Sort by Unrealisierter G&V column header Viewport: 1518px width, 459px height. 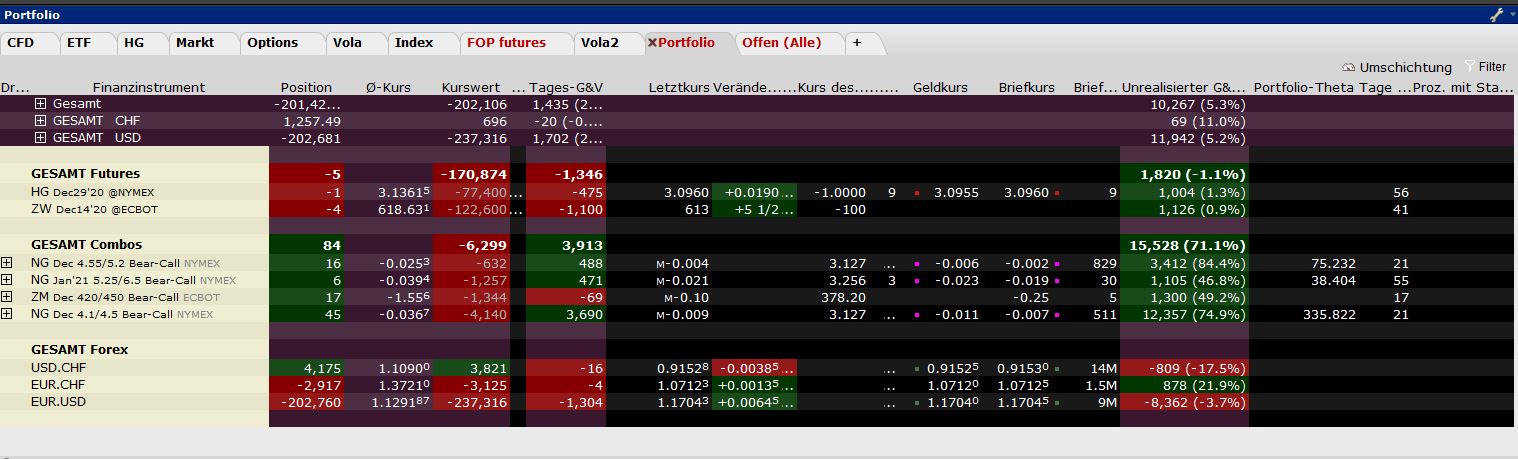pyautogui.click(x=1184, y=87)
